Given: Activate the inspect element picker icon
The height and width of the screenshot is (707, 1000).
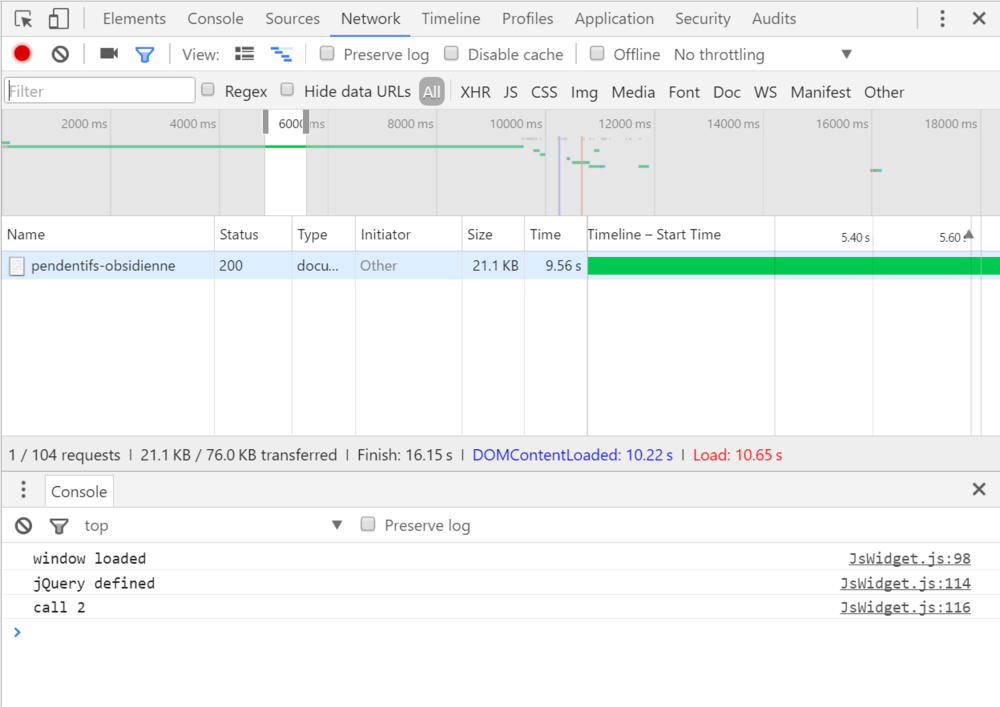Looking at the screenshot, I should point(24,19).
